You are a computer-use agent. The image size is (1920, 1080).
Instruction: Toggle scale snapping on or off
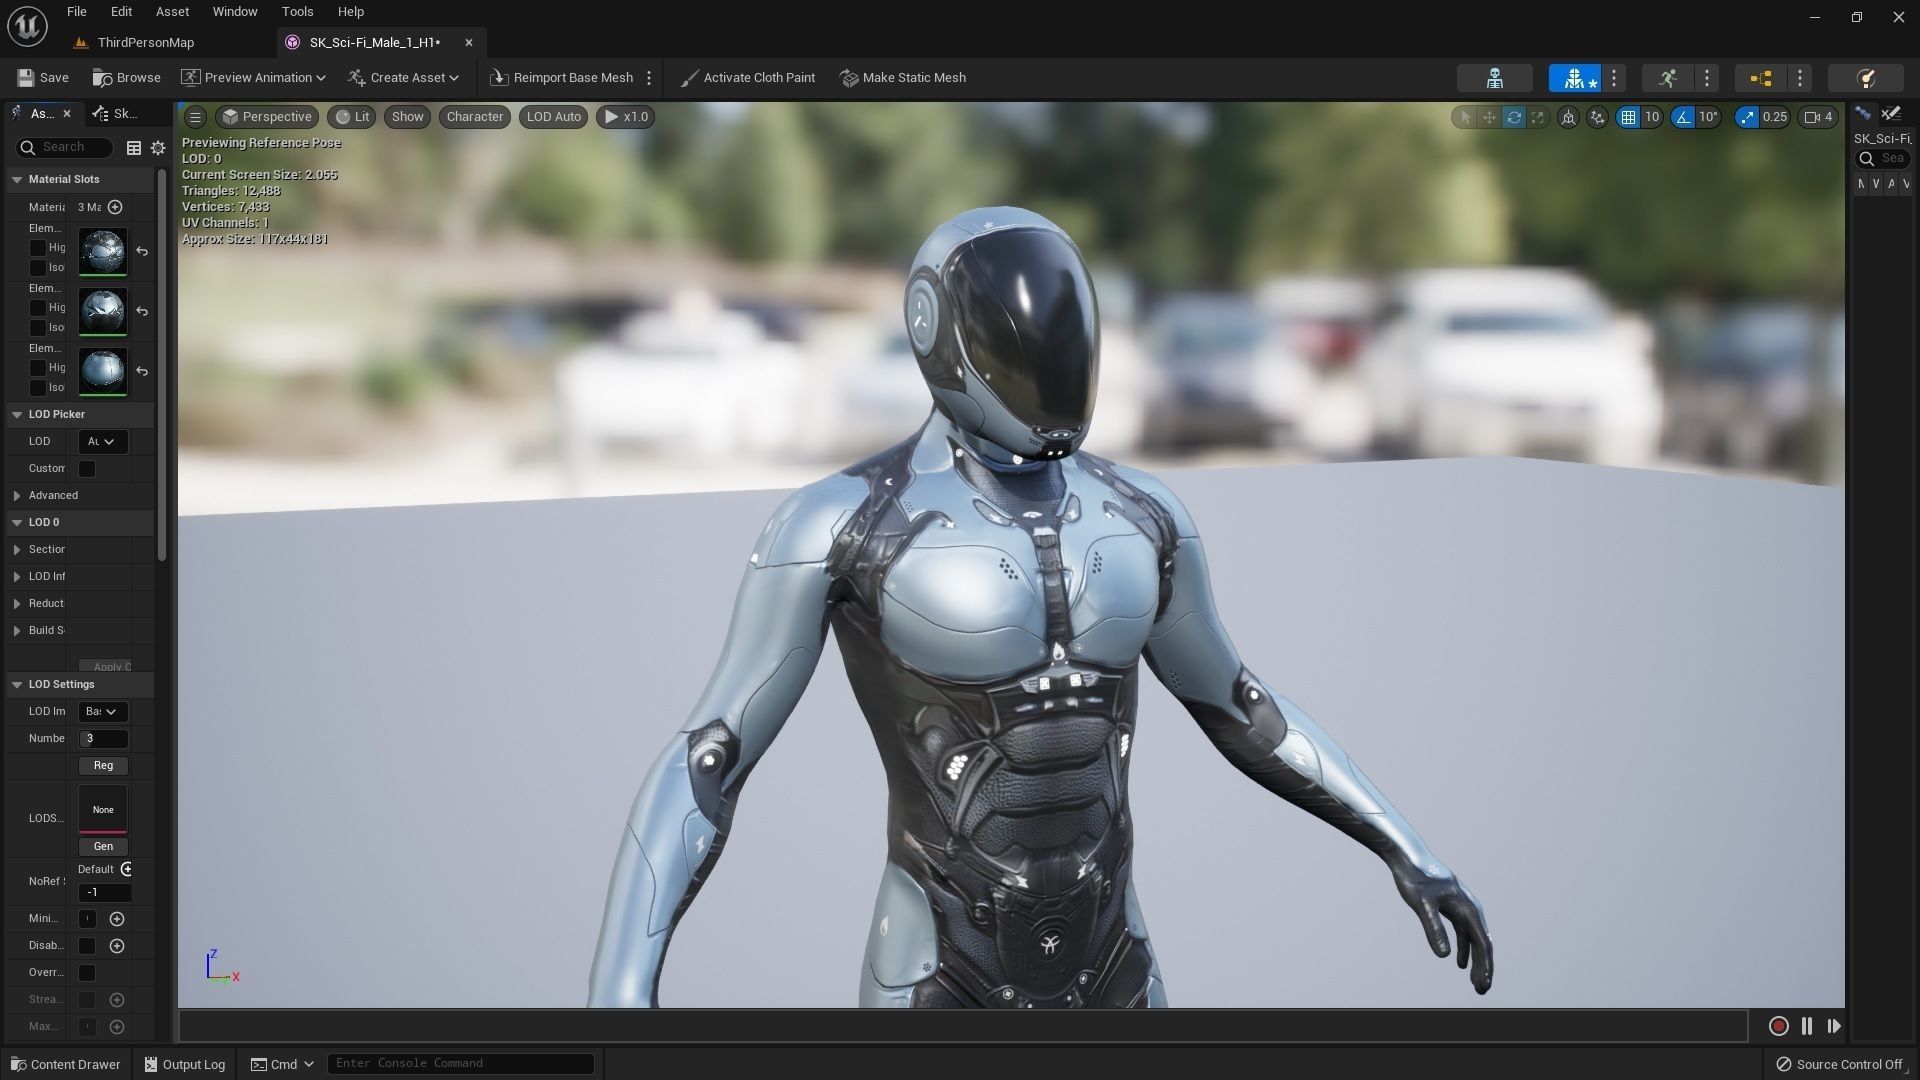(1747, 117)
